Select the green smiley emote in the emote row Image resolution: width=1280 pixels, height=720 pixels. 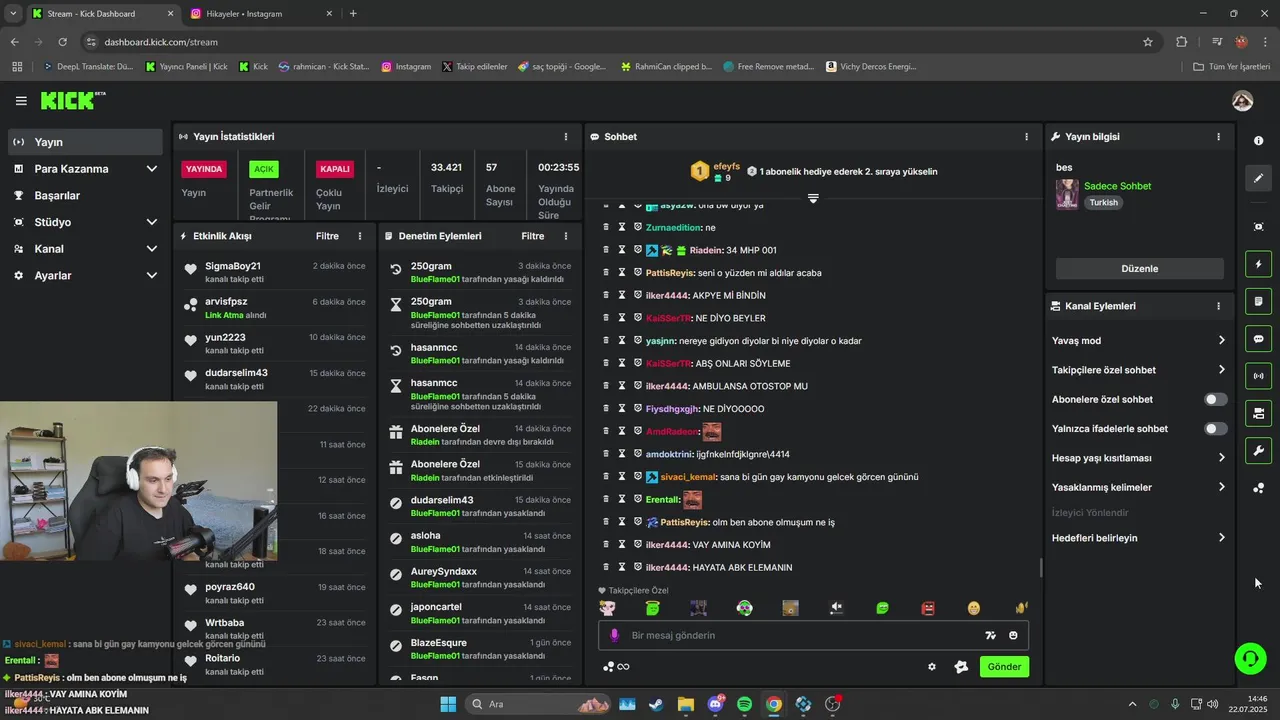pos(882,608)
